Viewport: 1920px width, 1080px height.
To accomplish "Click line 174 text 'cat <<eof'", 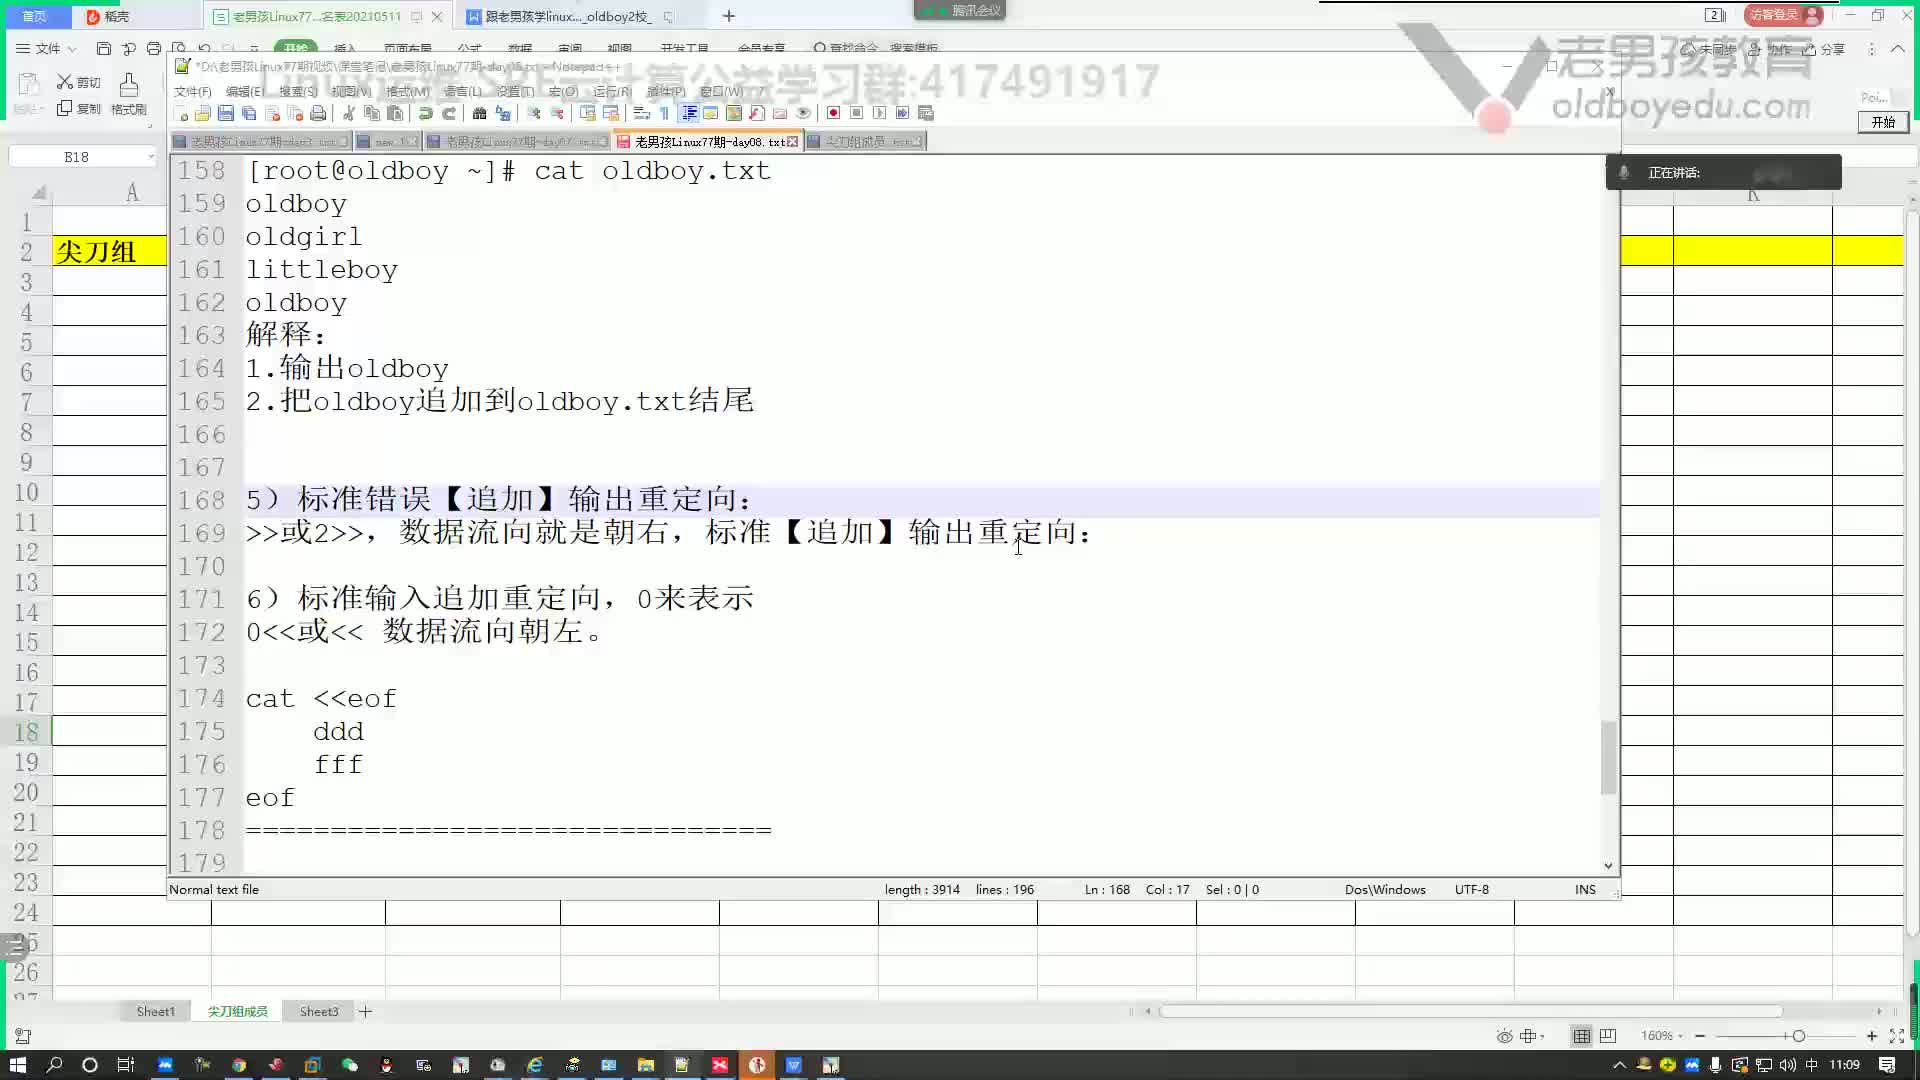I will (321, 699).
